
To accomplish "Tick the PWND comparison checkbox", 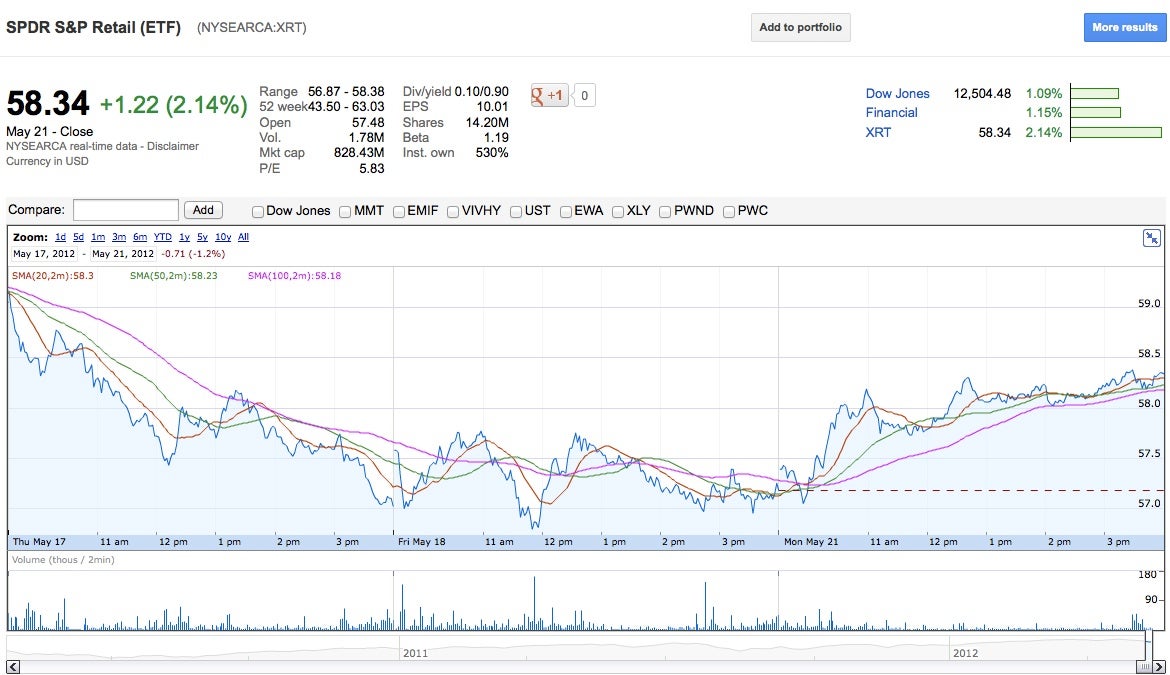I will click(x=665, y=212).
